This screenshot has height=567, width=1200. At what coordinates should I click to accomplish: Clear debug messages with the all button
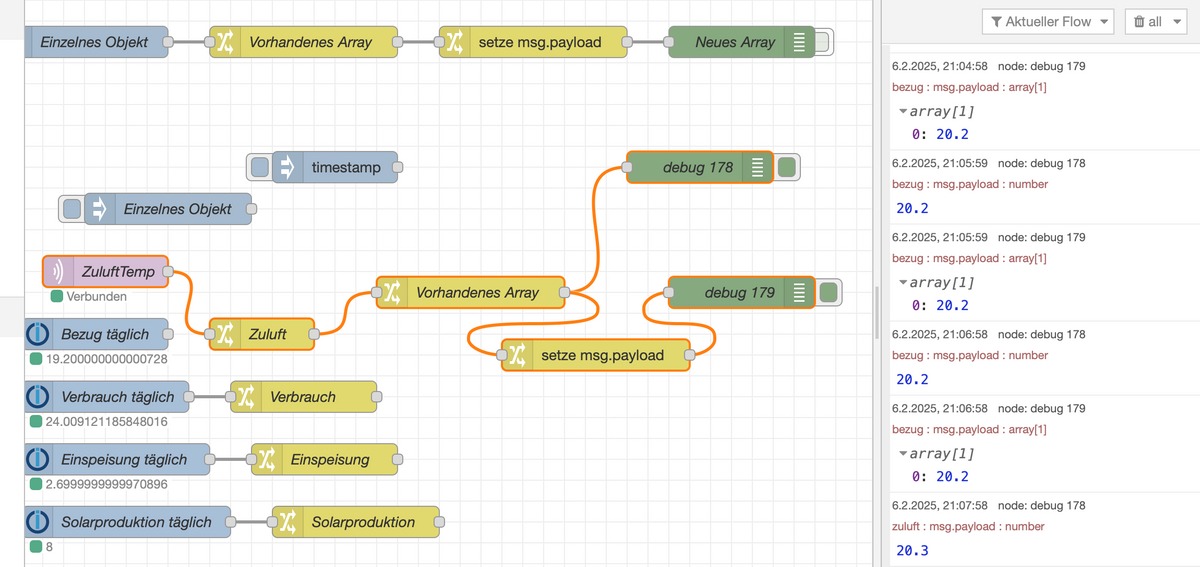point(1146,21)
